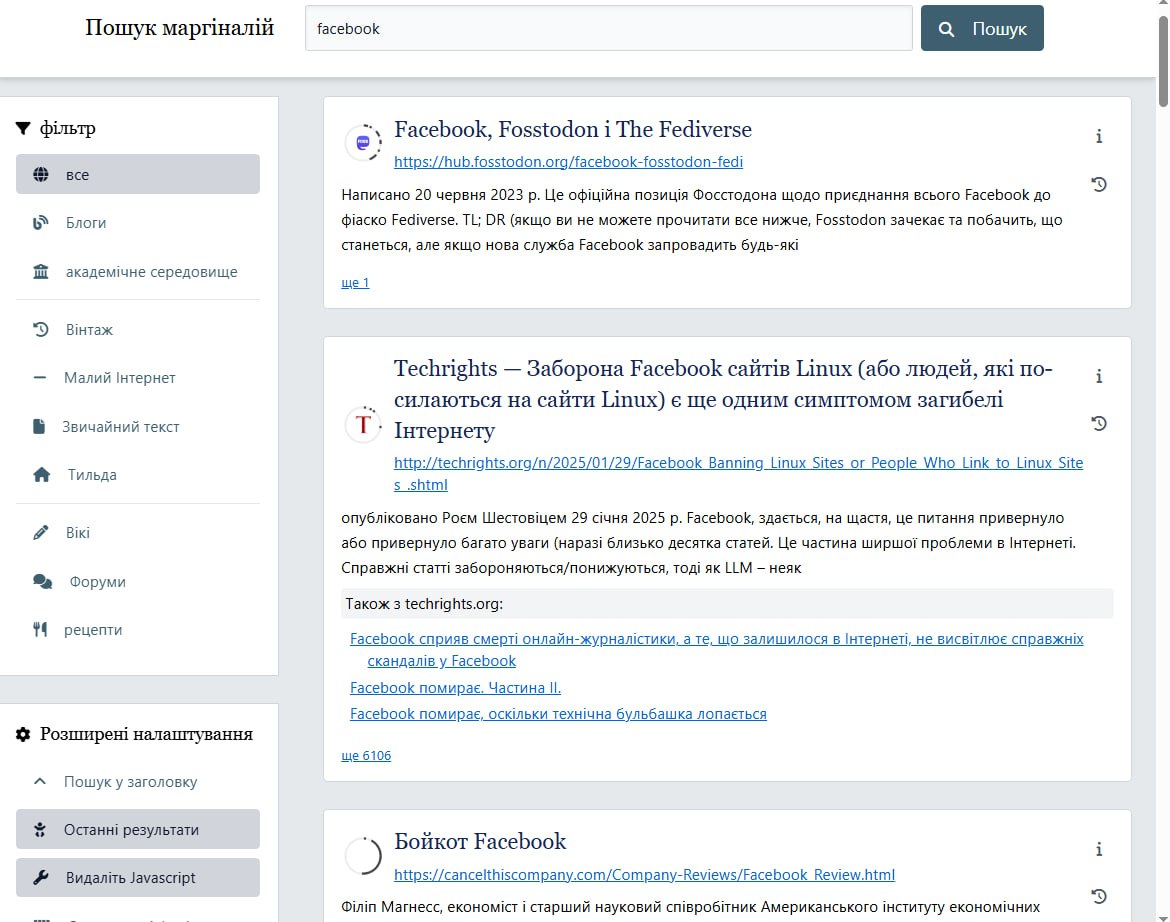The image size is (1170, 922).
Task: Click the gear icon next to Розширені налаштування
Action: (23, 734)
